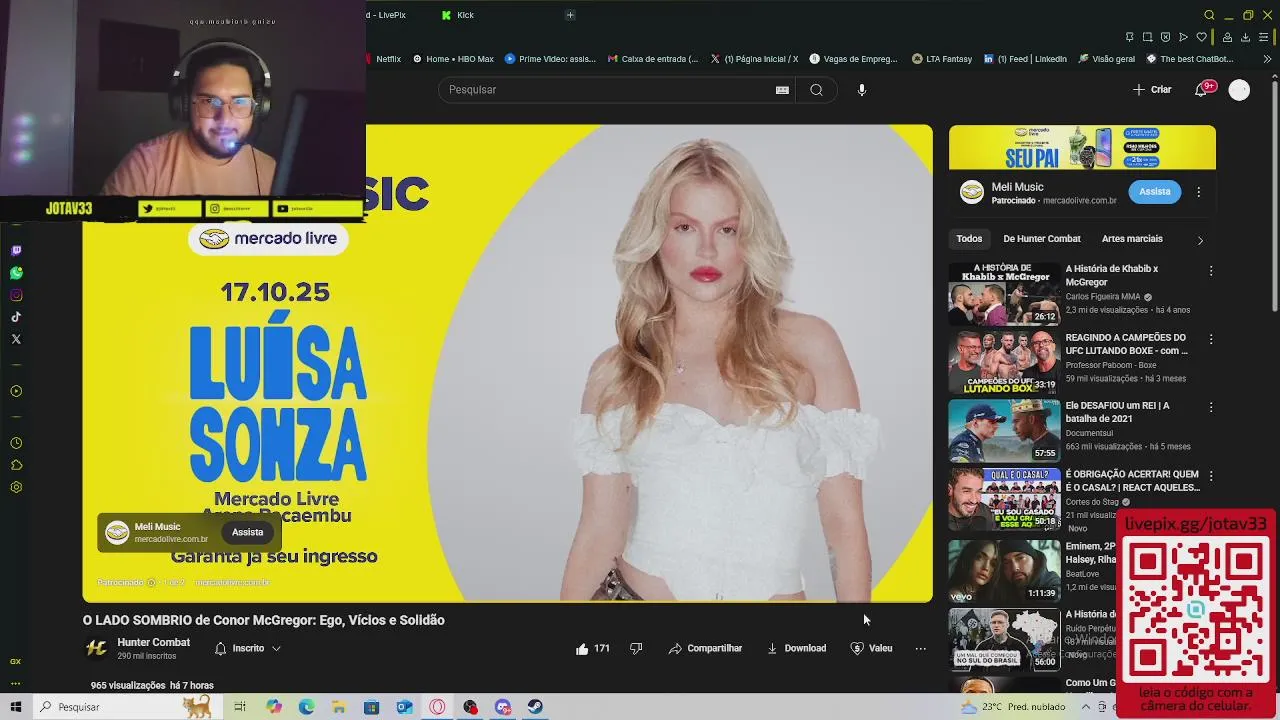This screenshot has height=720, width=1280.
Task: Open Opera easy setup sliders icon
Action: coord(1264,37)
